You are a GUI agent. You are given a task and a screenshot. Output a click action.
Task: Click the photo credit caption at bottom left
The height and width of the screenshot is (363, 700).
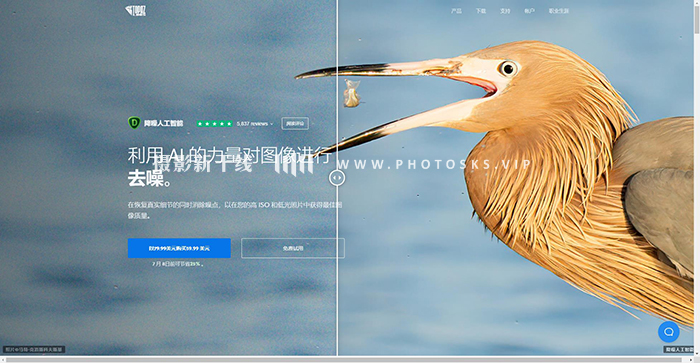(x=34, y=349)
